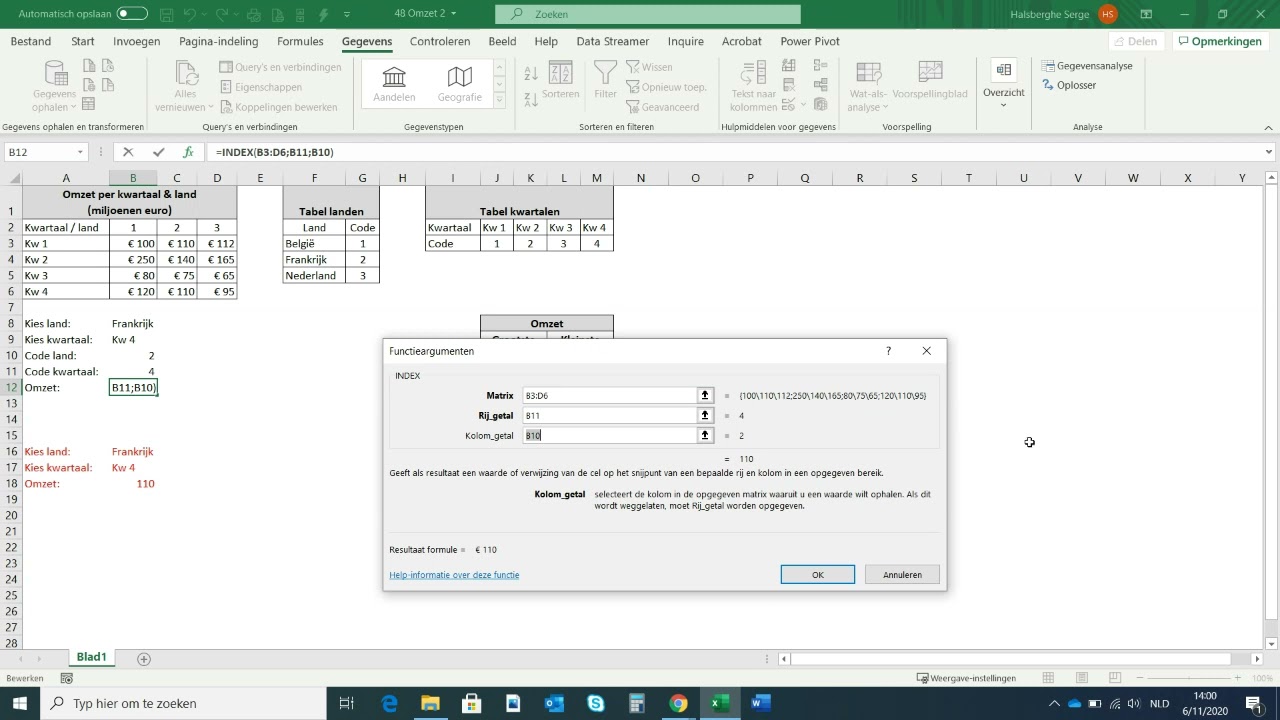1280x720 pixels.
Task: Collapse Matrix field range selector
Action: pyautogui.click(x=705, y=395)
